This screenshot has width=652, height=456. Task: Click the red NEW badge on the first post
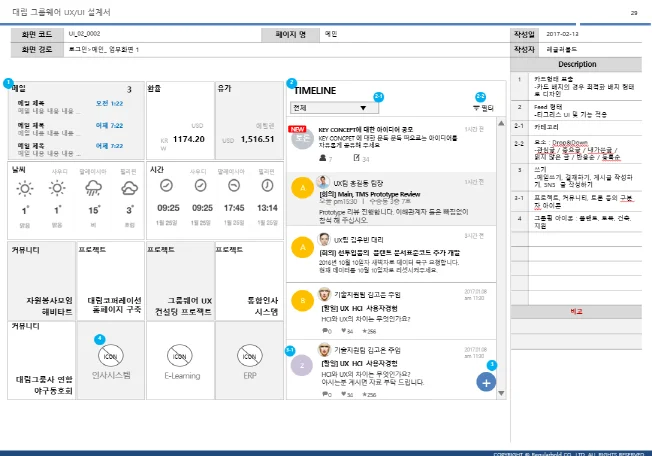[297, 129]
